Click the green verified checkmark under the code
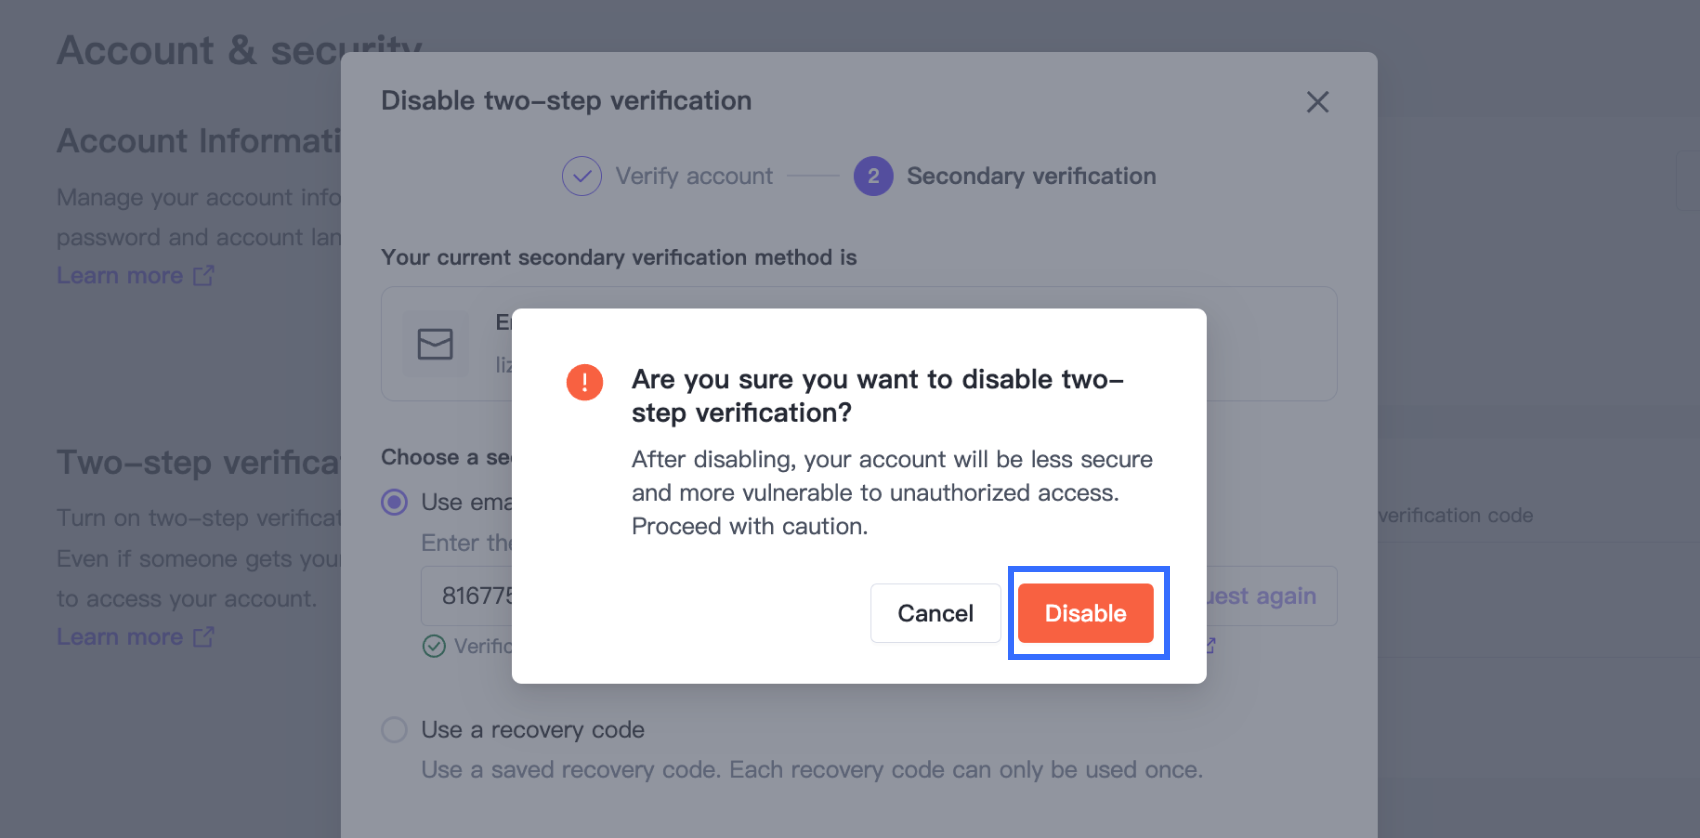 click(x=434, y=646)
